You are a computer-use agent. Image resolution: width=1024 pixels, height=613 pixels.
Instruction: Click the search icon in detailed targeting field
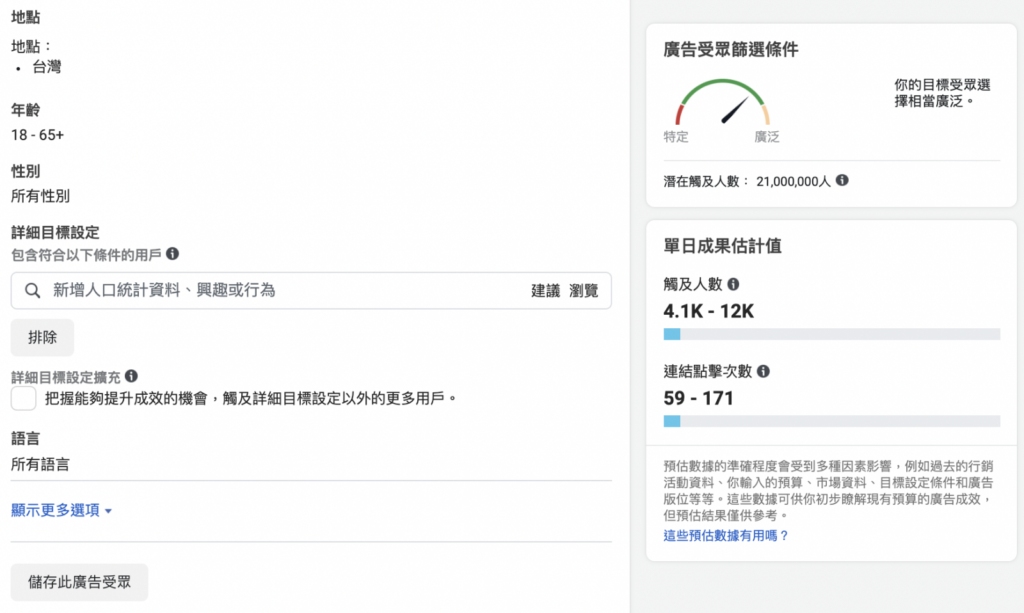pos(34,290)
